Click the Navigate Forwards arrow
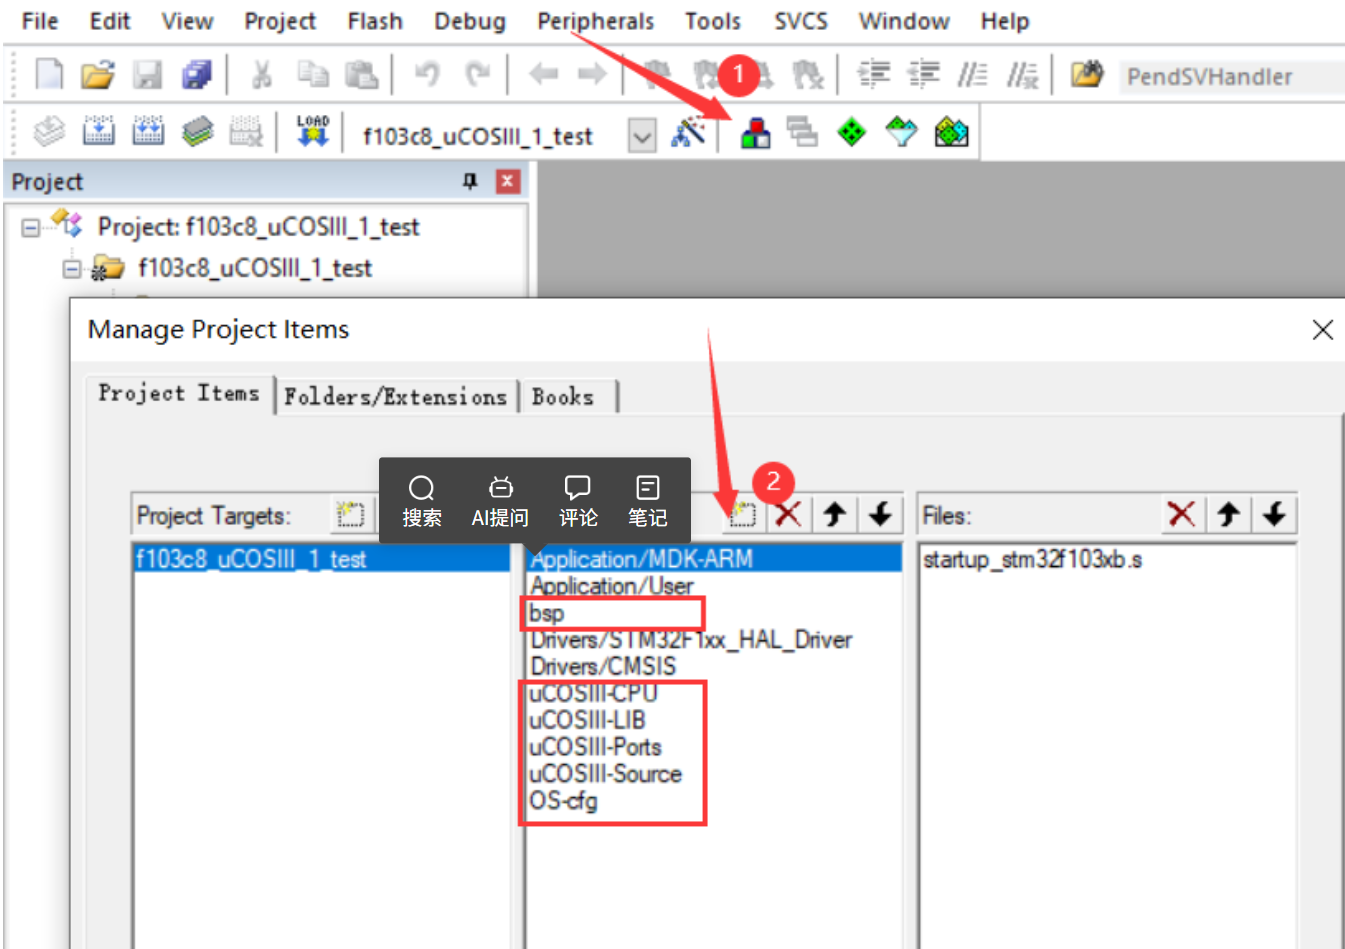The width and height of the screenshot is (1345, 949). [x=592, y=74]
